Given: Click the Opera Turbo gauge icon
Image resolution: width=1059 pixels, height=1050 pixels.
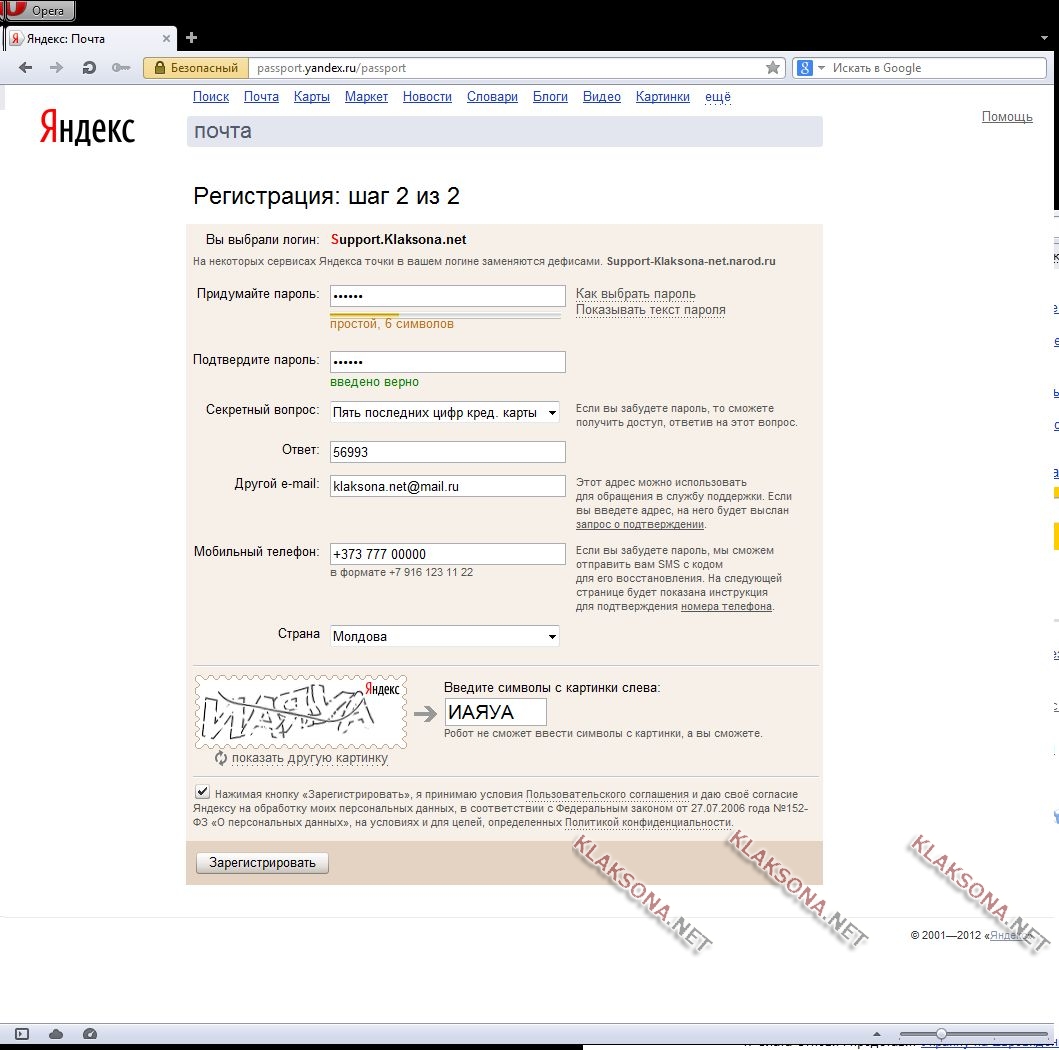Looking at the screenshot, I should [x=90, y=1034].
